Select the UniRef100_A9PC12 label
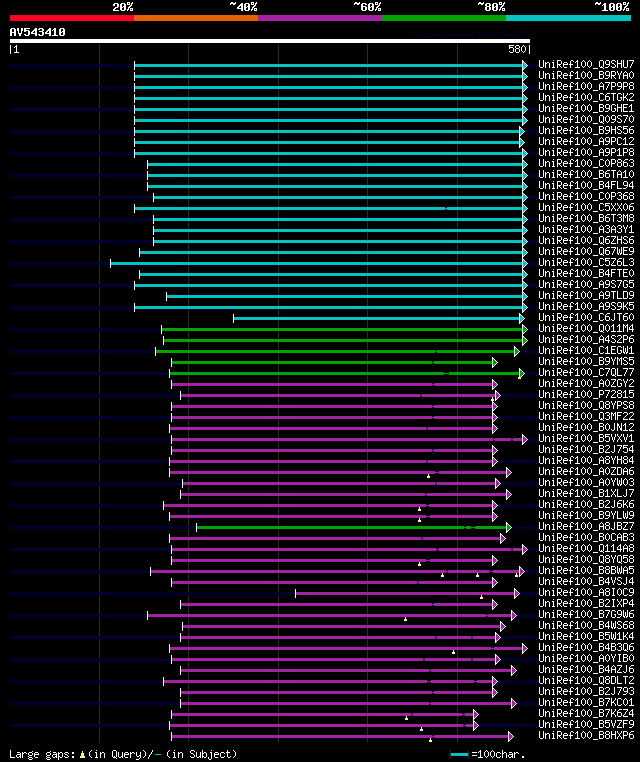 coord(586,141)
